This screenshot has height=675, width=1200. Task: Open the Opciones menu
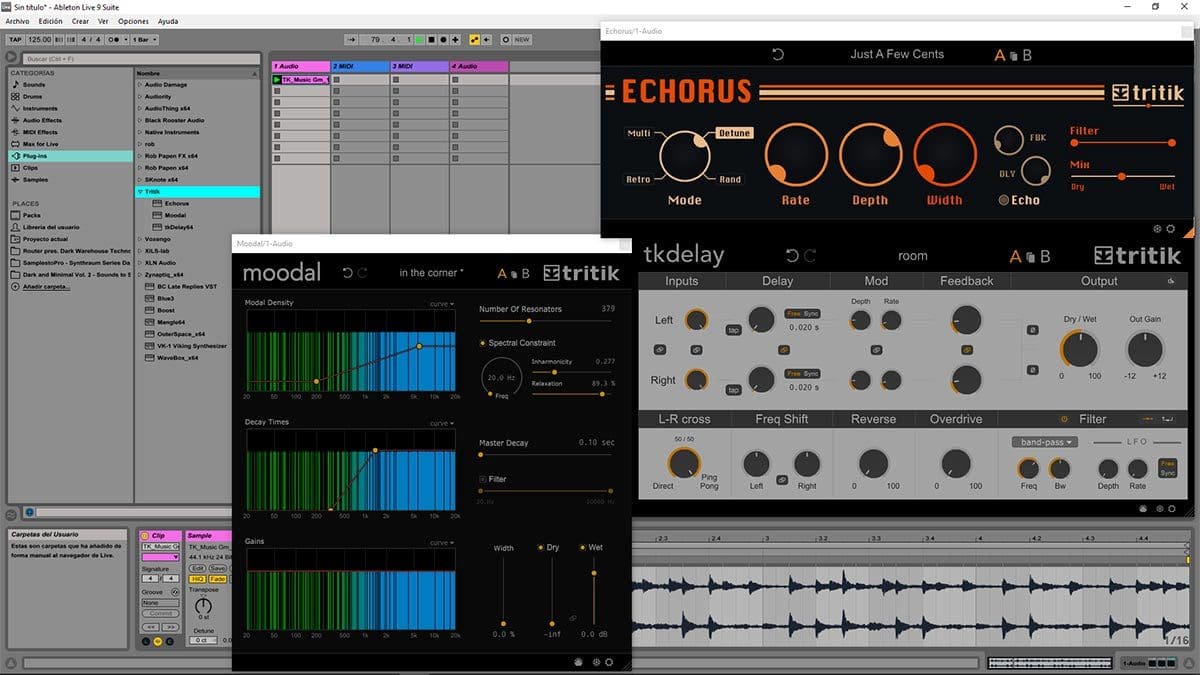(x=133, y=21)
